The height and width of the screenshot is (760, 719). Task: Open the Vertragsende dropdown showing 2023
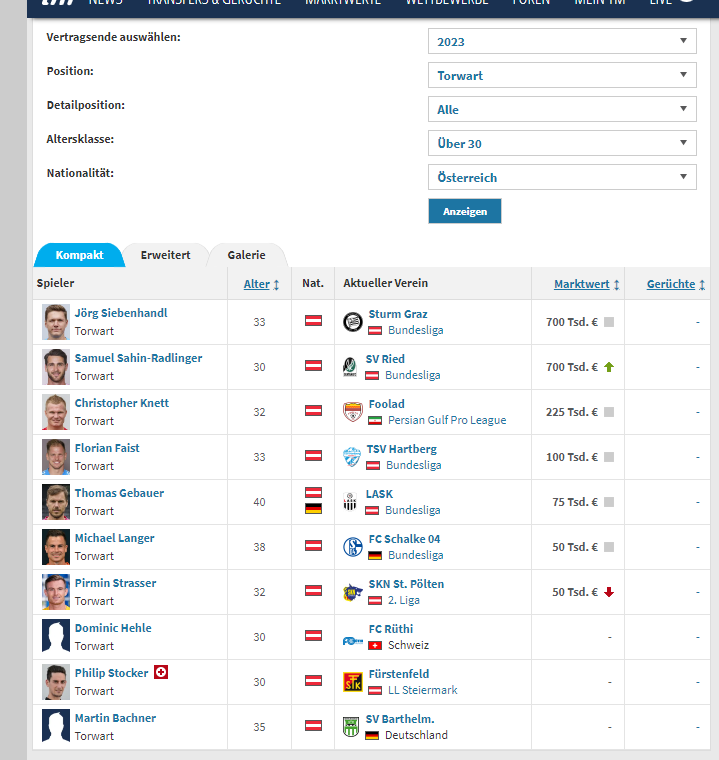coord(562,41)
